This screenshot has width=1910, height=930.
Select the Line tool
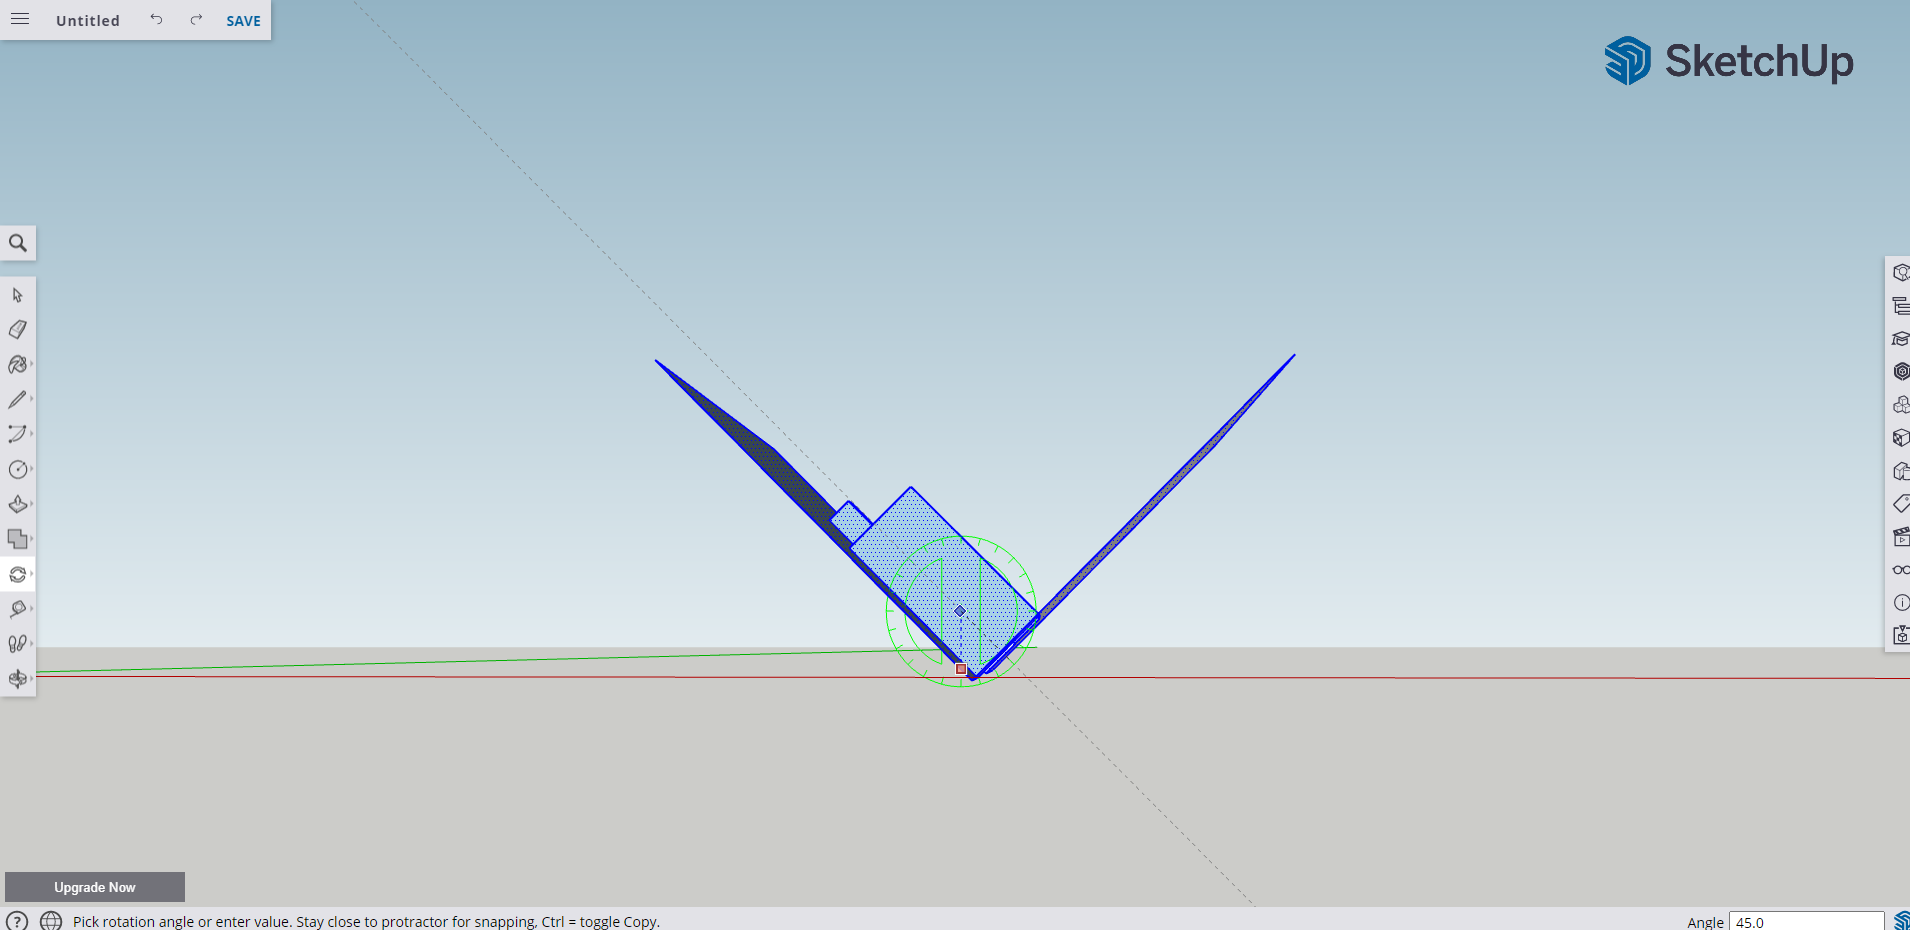[x=18, y=399]
